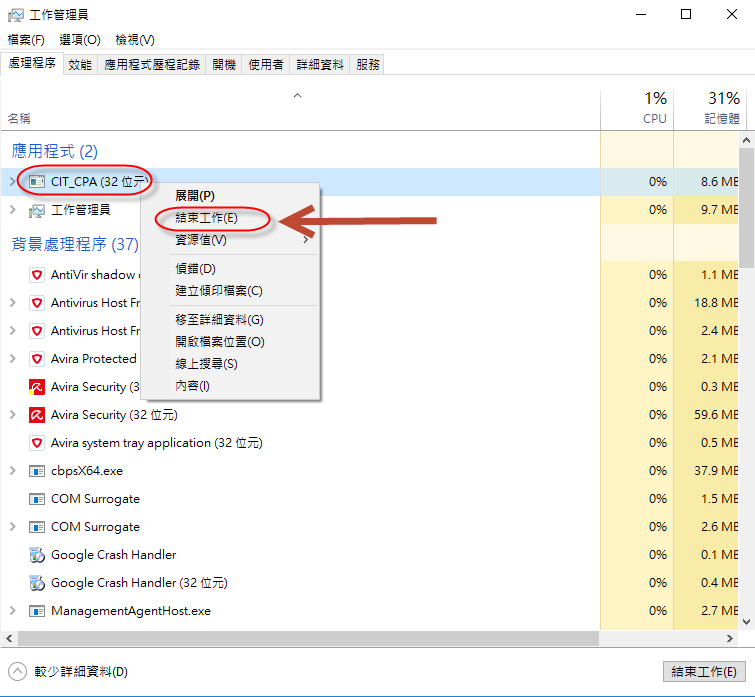Click the AntiVir shadow process icon
This screenshot has width=755, height=697.
tap(37, 275)
